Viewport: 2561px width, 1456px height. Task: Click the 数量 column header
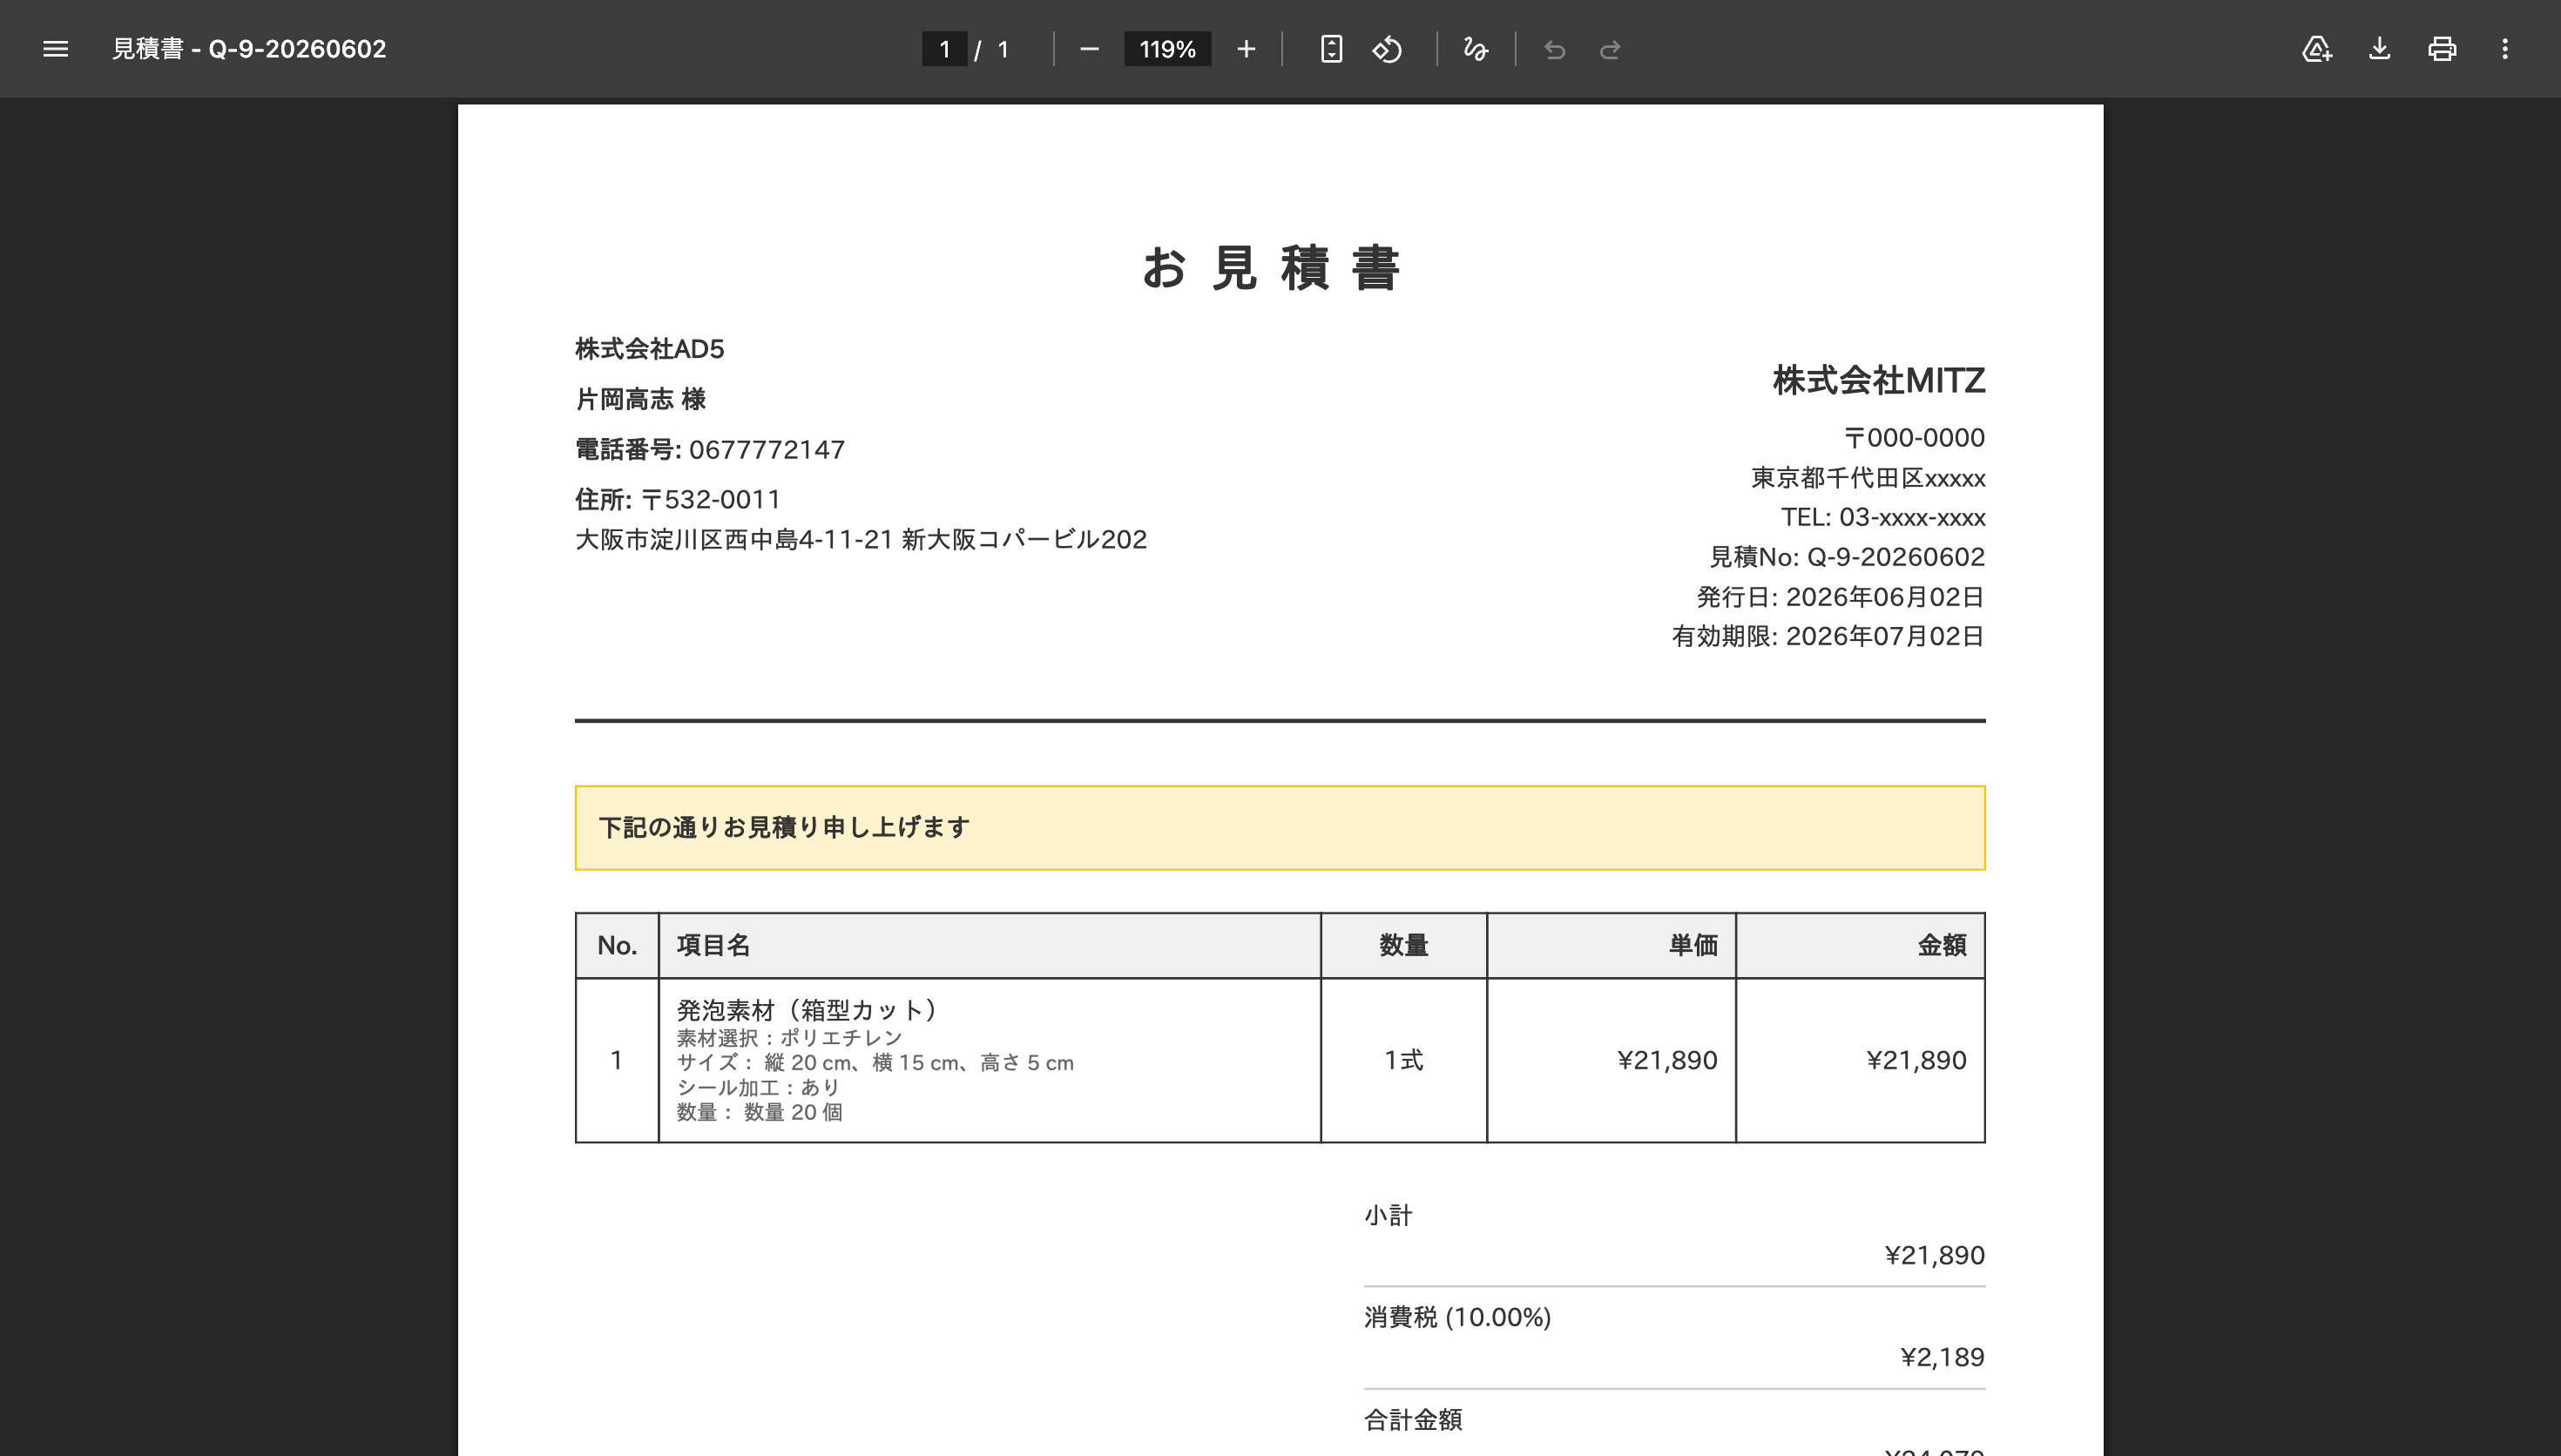click(1403, 945)
